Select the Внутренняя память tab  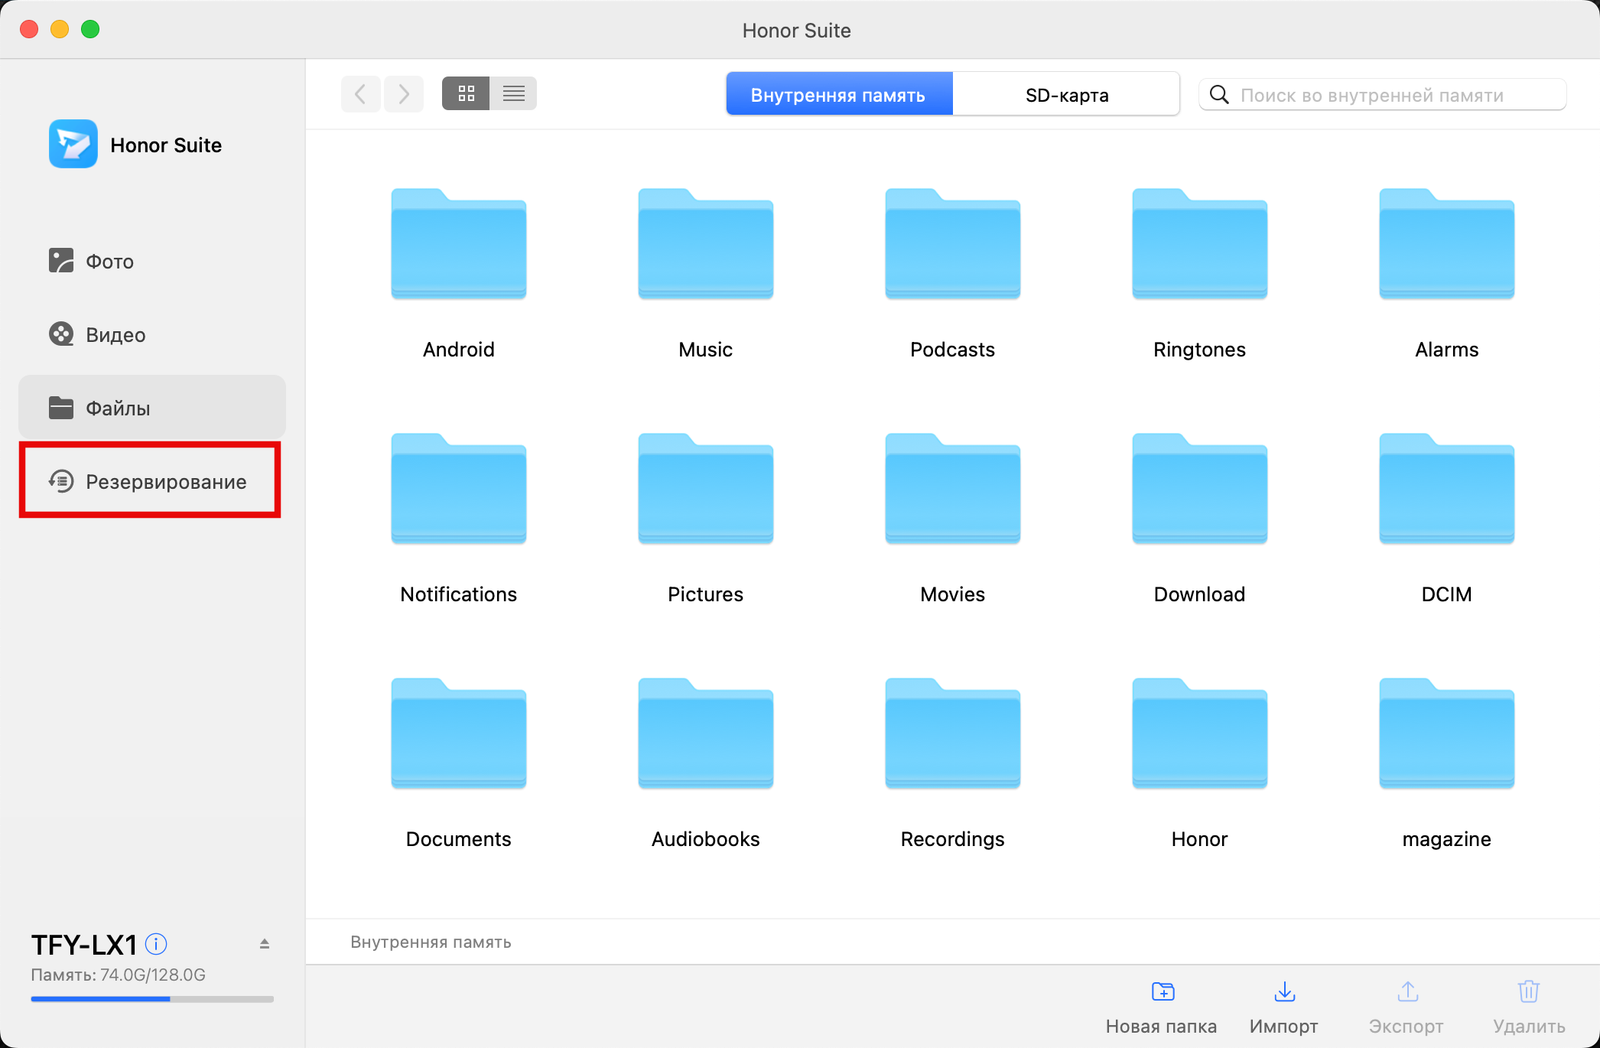839,94
